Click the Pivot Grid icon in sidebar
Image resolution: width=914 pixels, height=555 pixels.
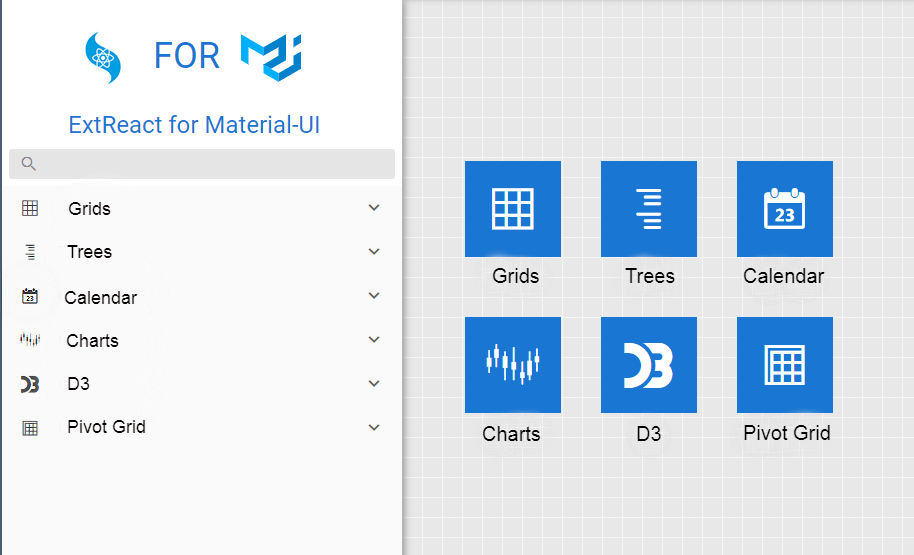[x=30, y=428]
